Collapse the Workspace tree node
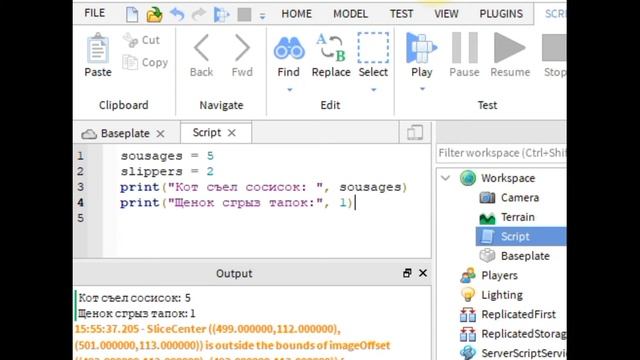The height and width of the screenshot is (360, 640). click(445, 178)
